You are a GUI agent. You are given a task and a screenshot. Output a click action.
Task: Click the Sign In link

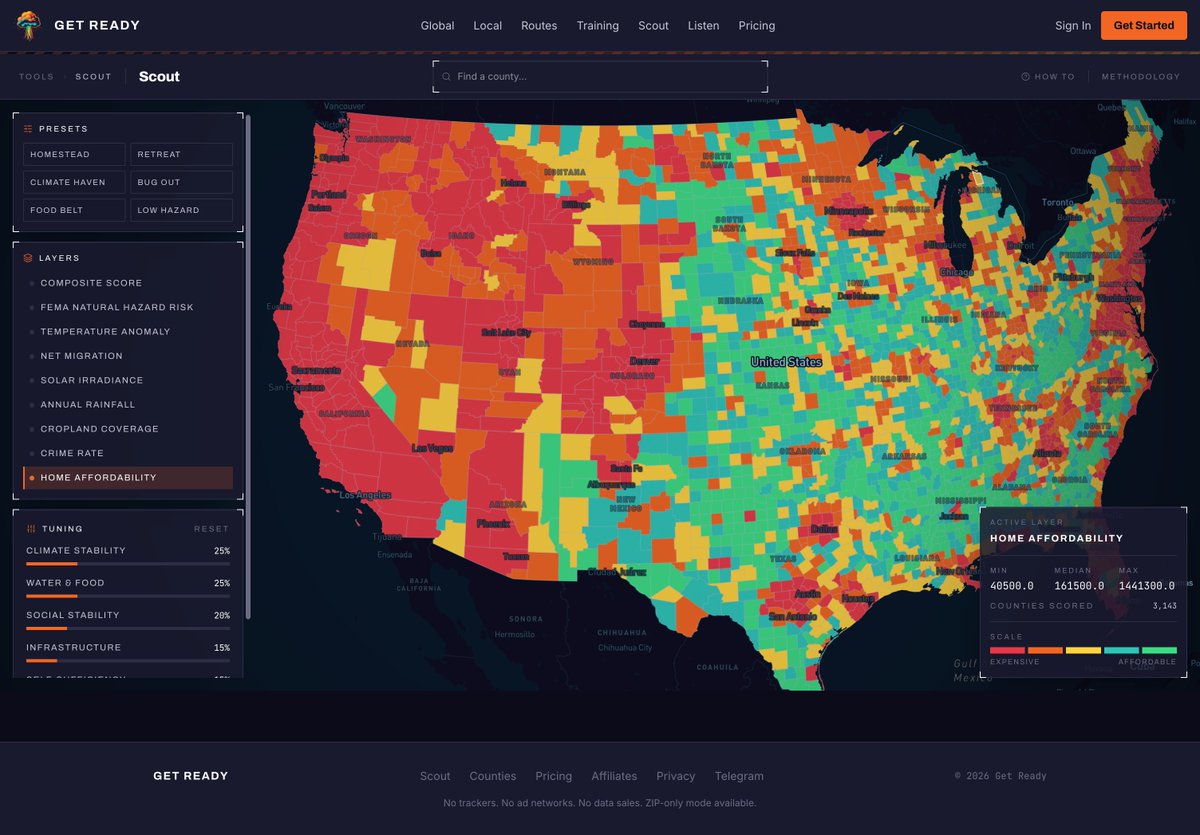pos(1073,26)
